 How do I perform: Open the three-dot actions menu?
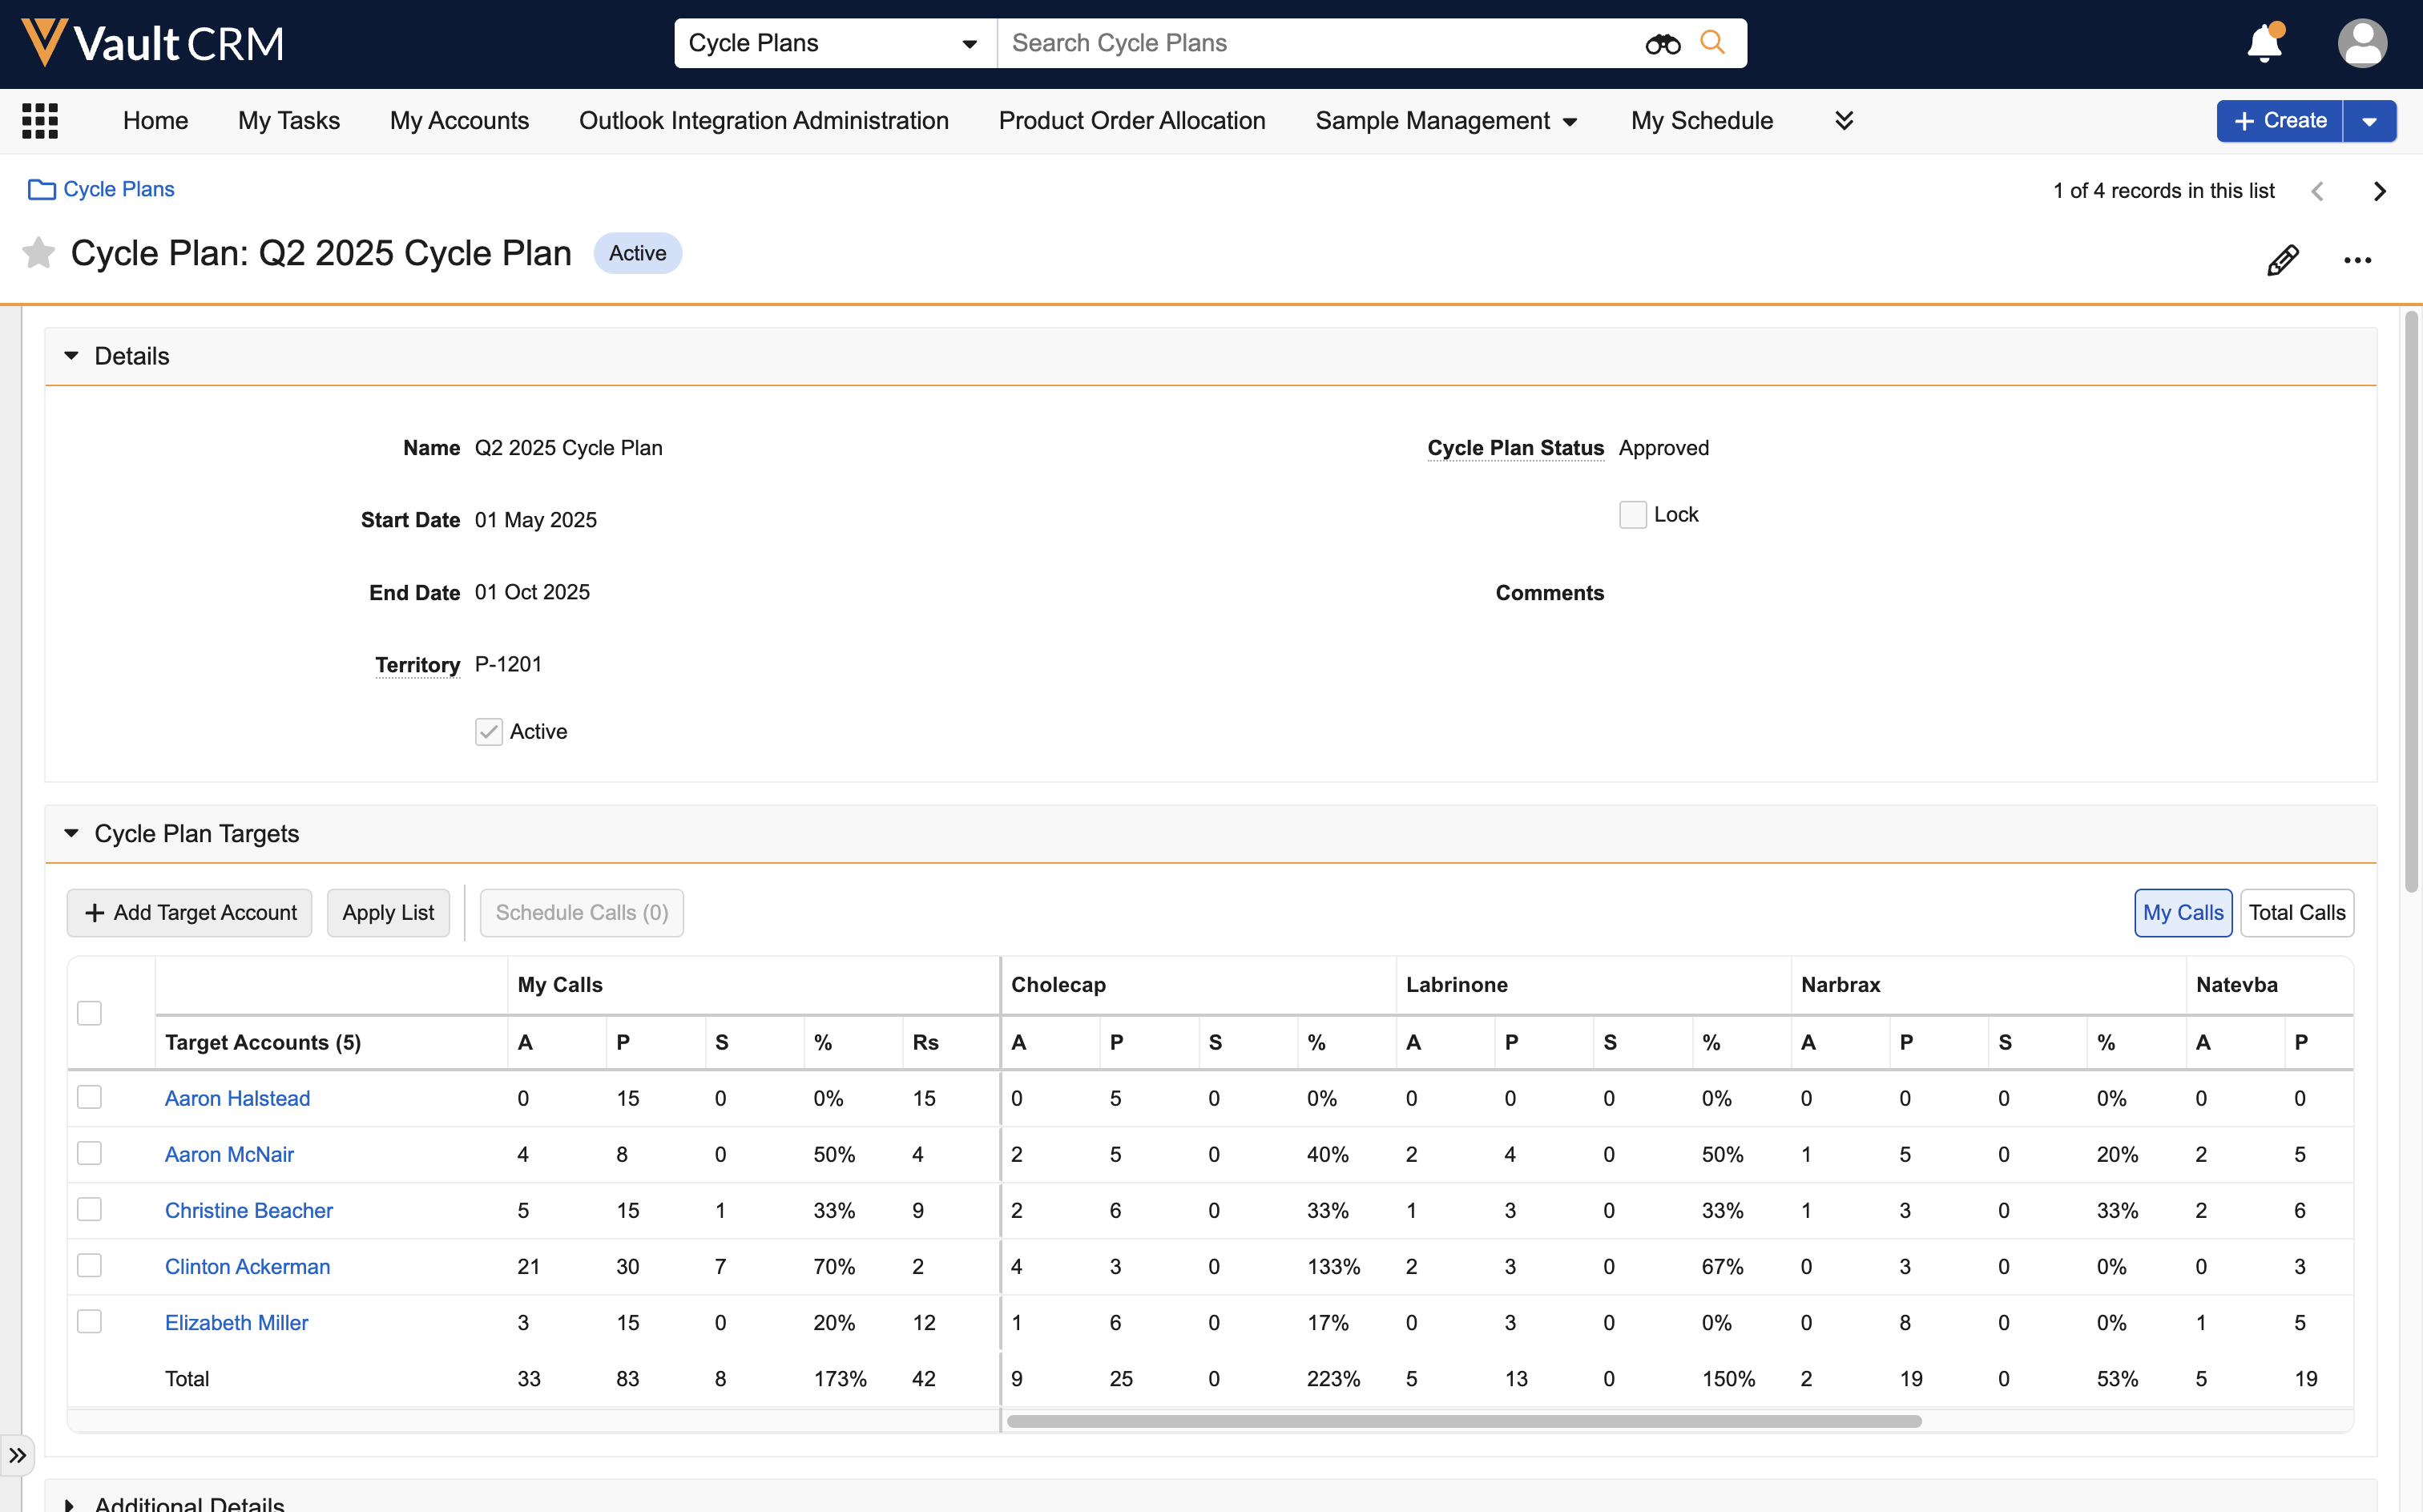pos(2357,260)
